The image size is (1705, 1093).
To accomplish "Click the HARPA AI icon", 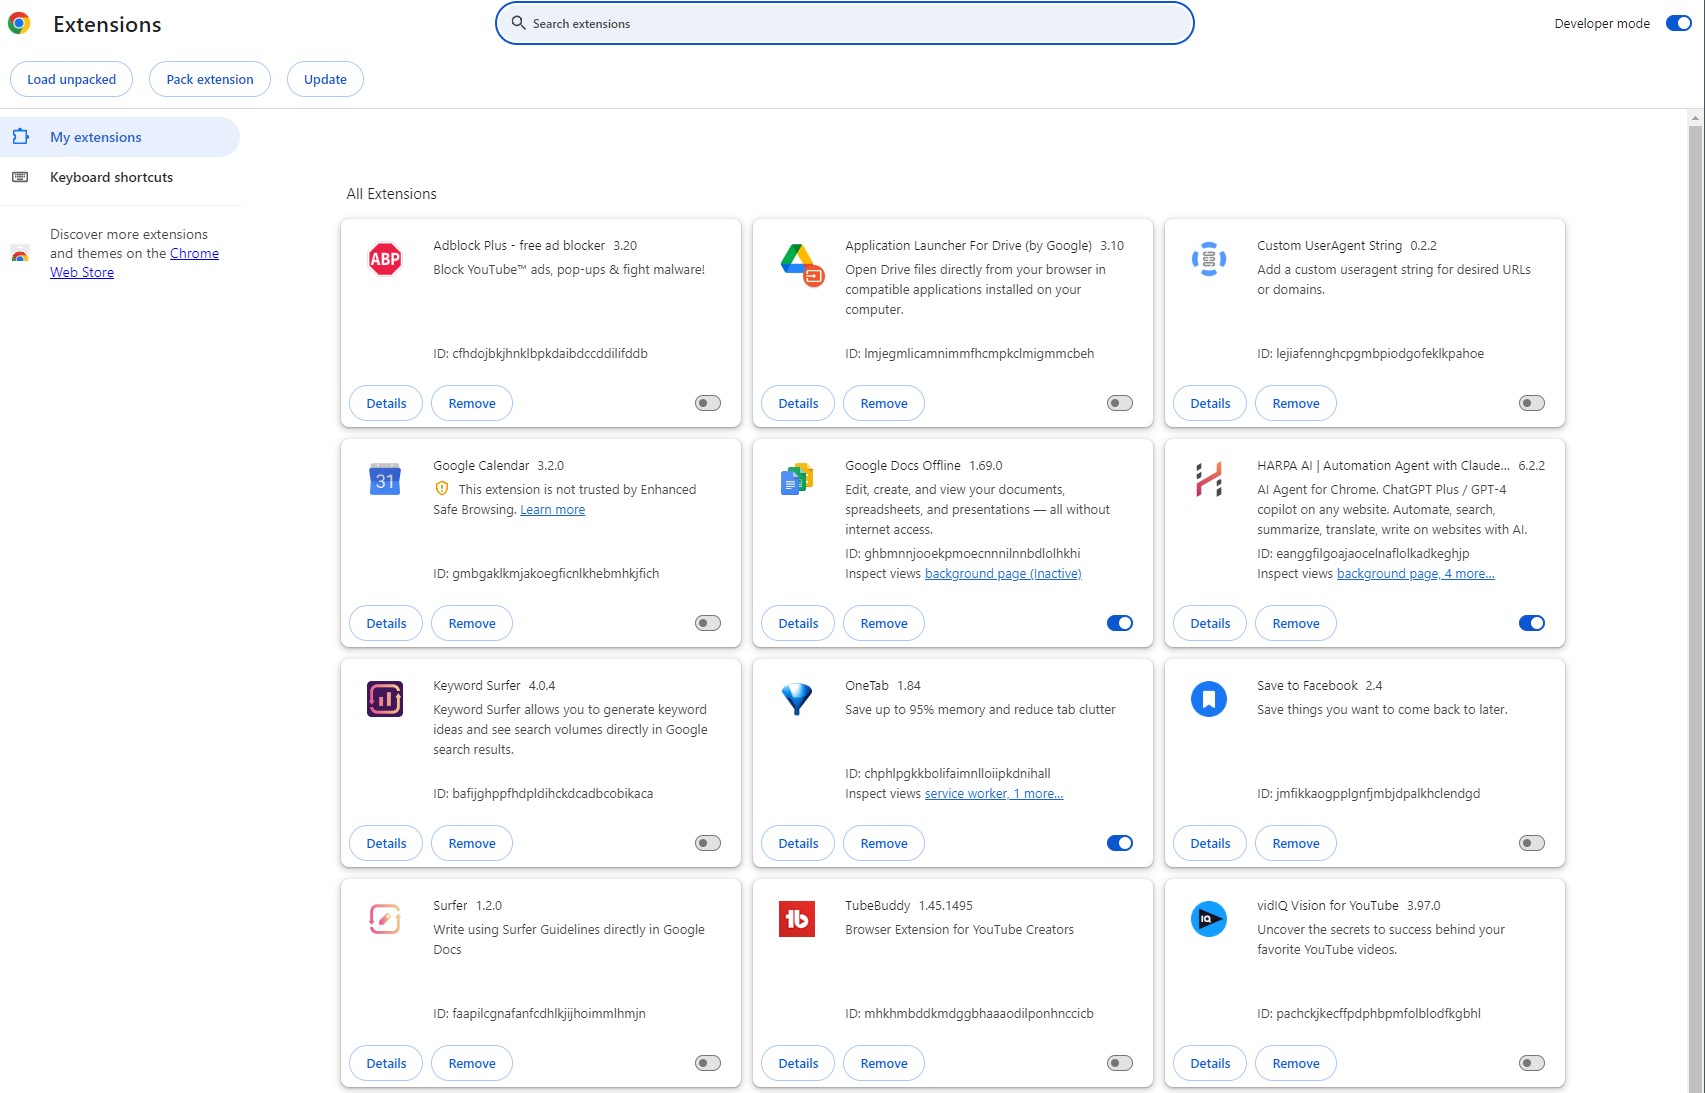I will click(x=1209, y=480).
